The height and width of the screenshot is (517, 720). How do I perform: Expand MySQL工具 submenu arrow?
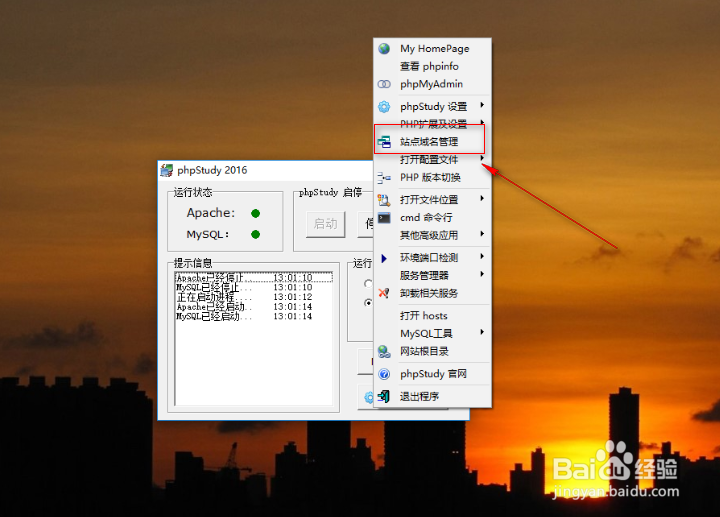[x=482, y=332]
